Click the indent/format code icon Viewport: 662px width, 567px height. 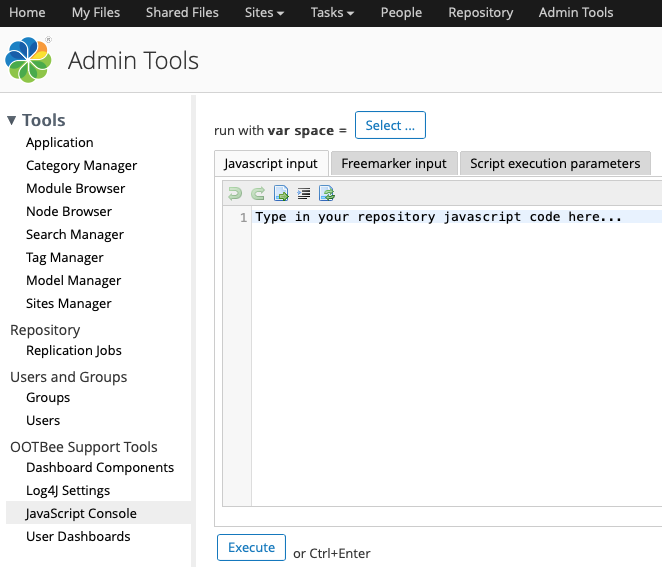pyautogui.click(x=304, y=193)
